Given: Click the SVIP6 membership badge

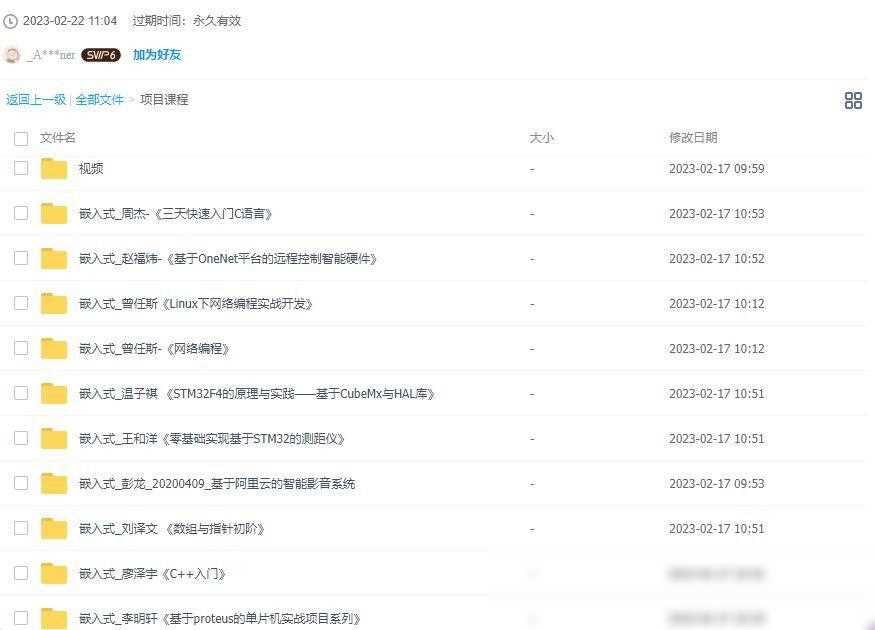Looking at the screenshot, I should tap(100, 55).
